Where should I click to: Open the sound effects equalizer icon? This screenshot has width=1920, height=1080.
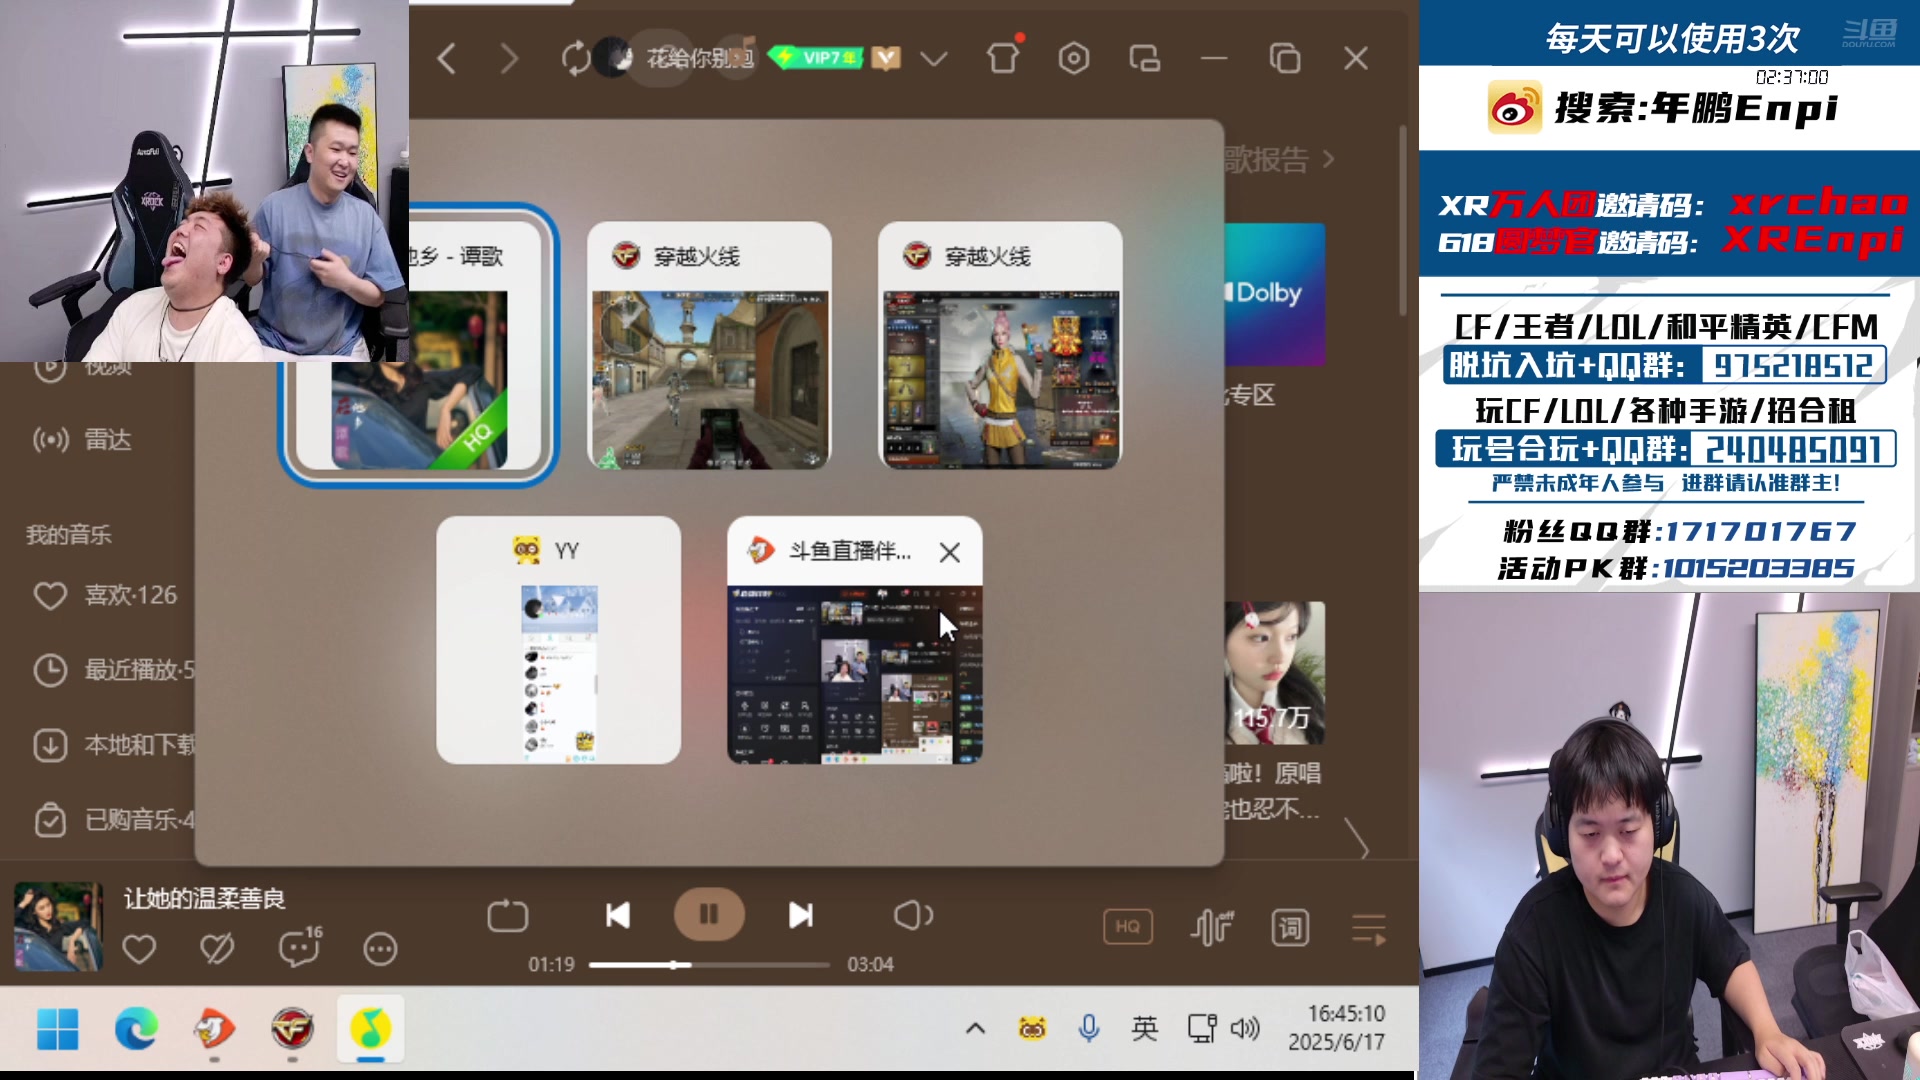click(x=1211, y=927)
